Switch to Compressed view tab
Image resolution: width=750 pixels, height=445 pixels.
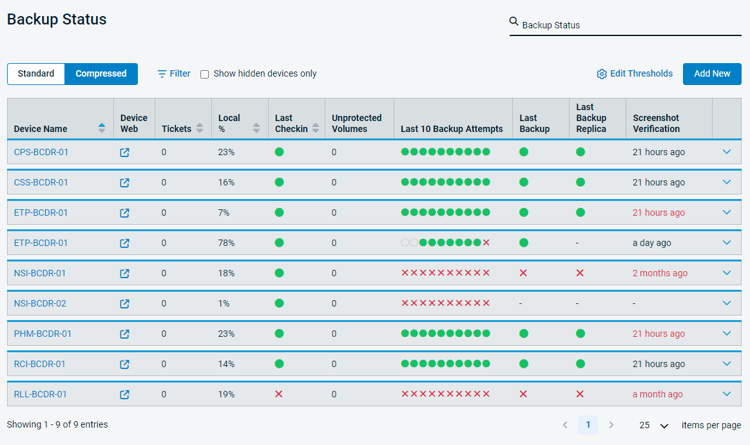click(101, 74)
